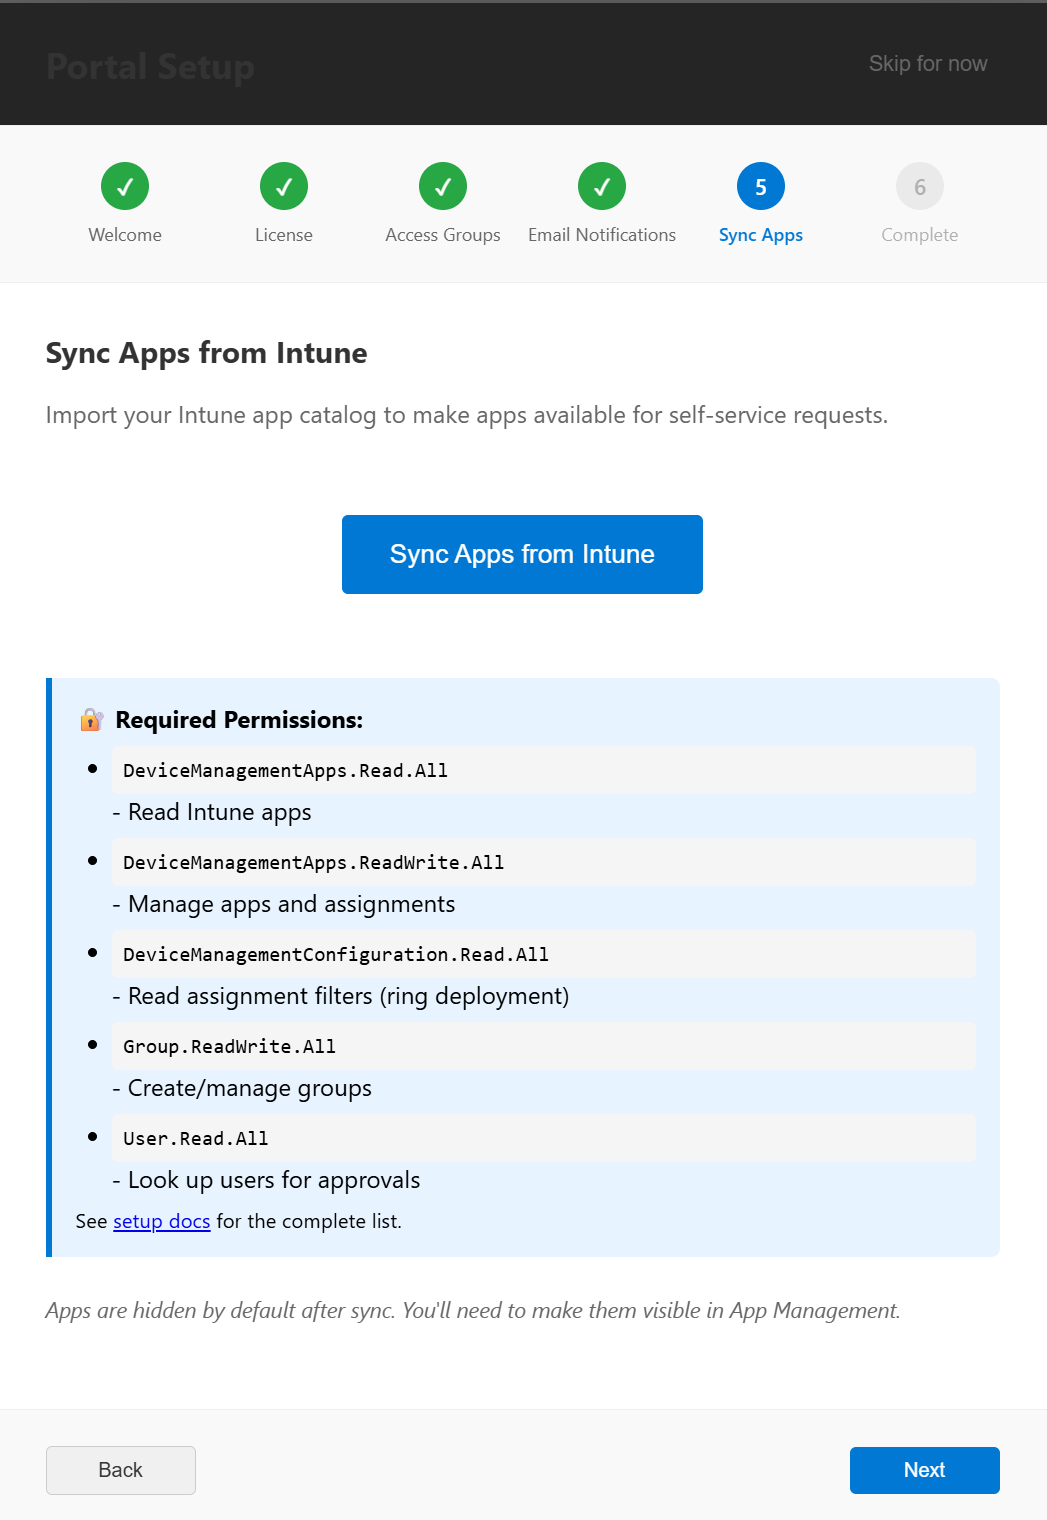The width and height of the screenshot is (1047, 1520).
Task: Click the Group.ReadWrite.All permission code
Action: click(x=544, y=1046)
